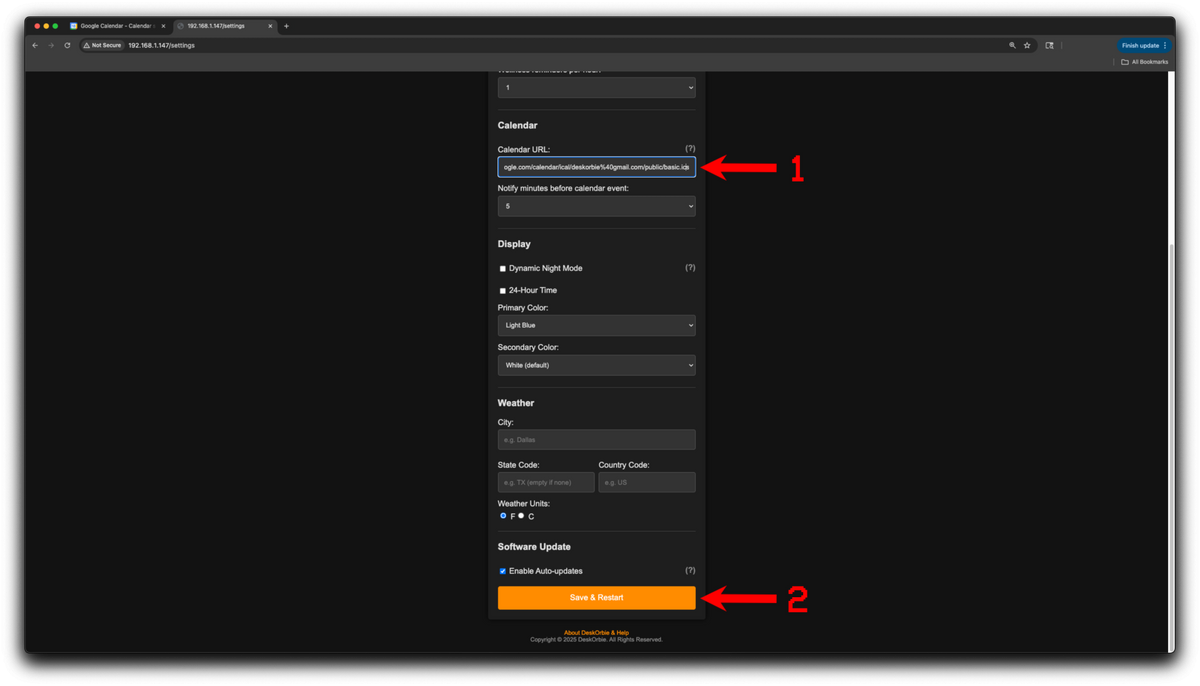Viewport: 1200px width, 686px height.
Task: Select Celsius weather units radio button
Action: point(521,516)
